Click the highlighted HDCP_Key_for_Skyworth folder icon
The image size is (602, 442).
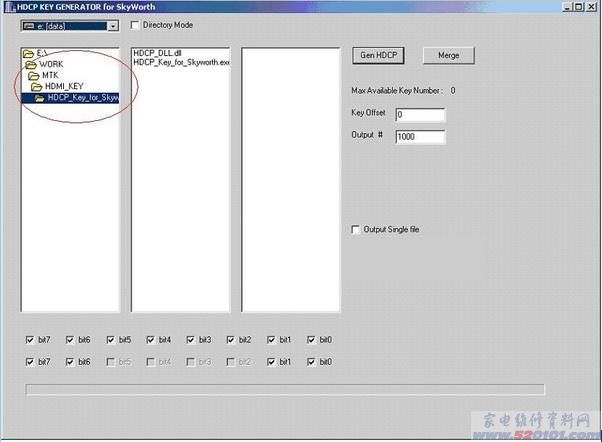tap(40, 98)
